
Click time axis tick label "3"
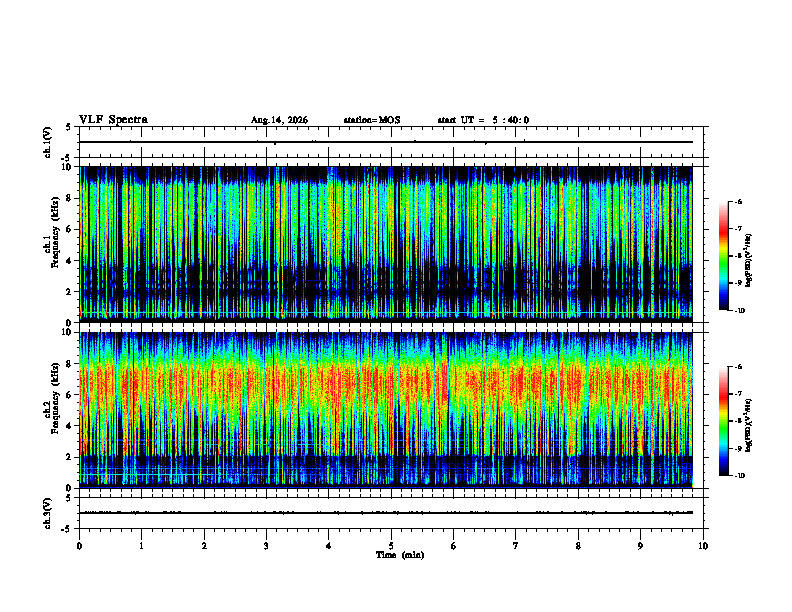tap(266, 546)
